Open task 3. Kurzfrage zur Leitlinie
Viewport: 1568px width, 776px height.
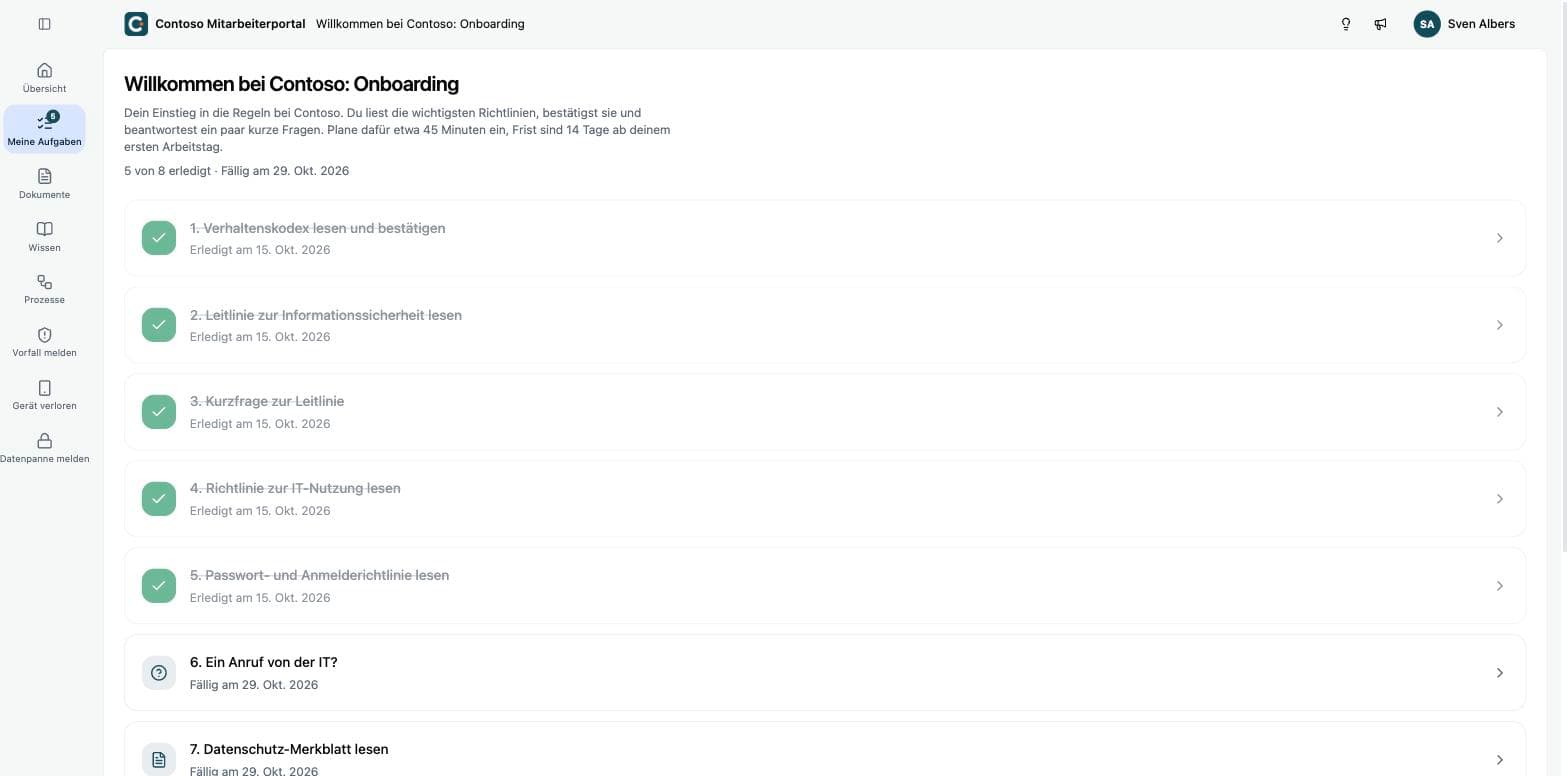tap(825, 412)
